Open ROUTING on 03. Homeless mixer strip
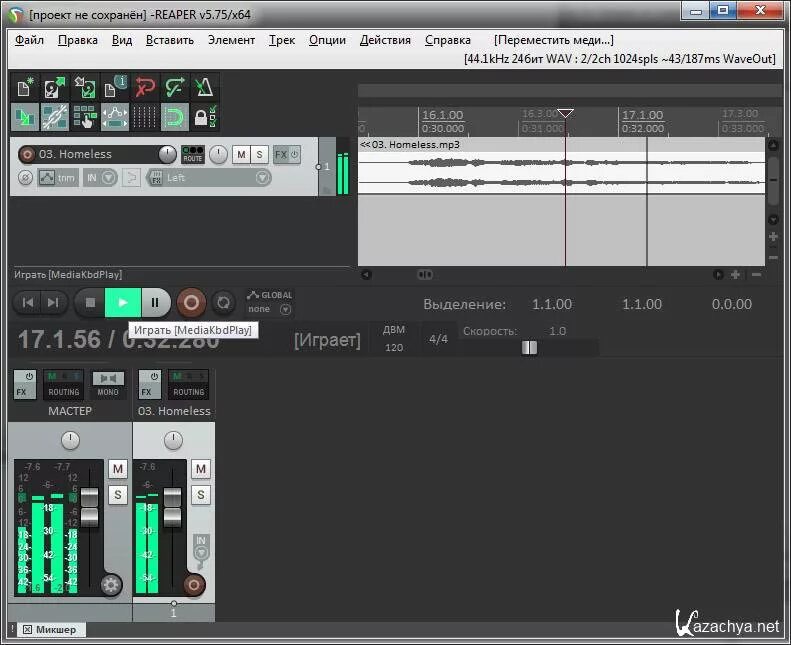The image size is (791, 645). [188, 384]
